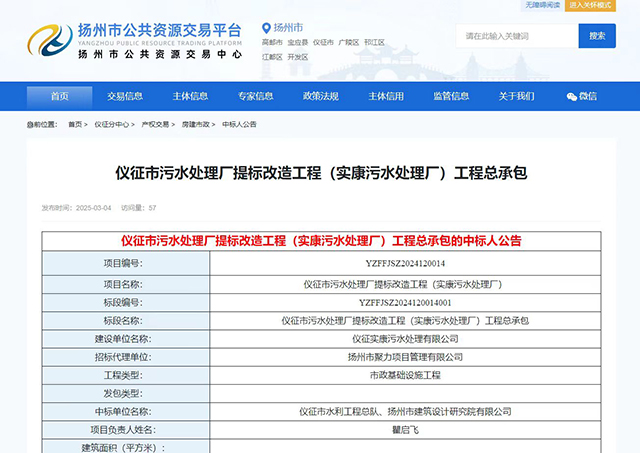640x453 pixels.
Task: Click the 项目负责人姓名 label cell
Action: [x=126, y=430]
